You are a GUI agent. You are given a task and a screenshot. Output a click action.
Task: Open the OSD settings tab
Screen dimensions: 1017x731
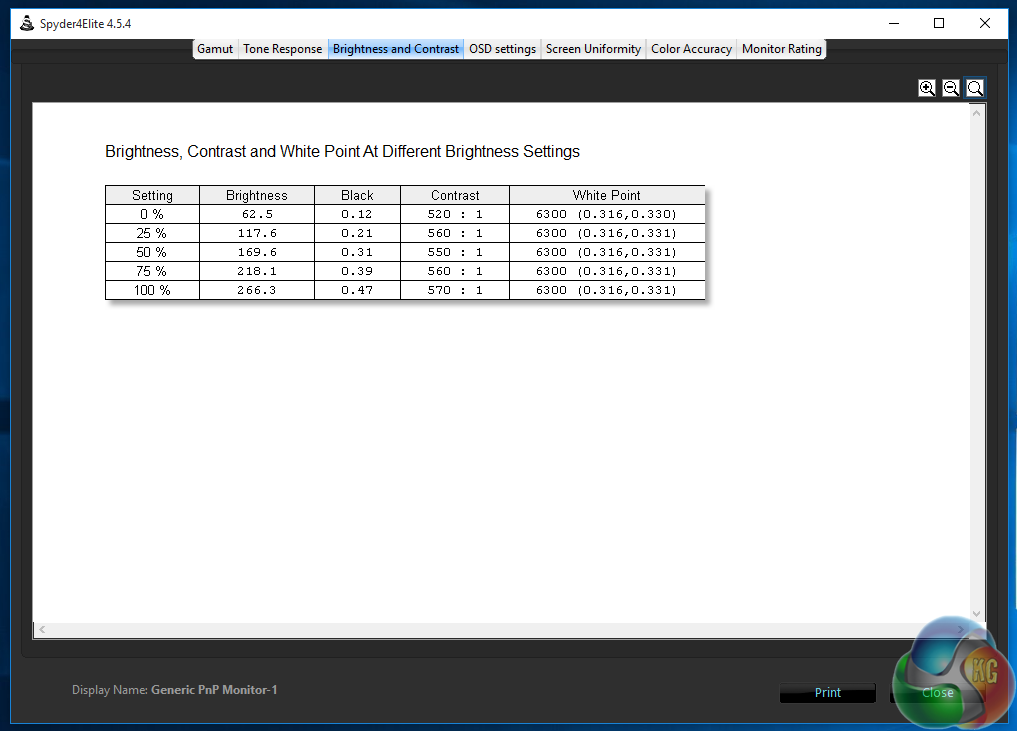(x=502, y=49)
